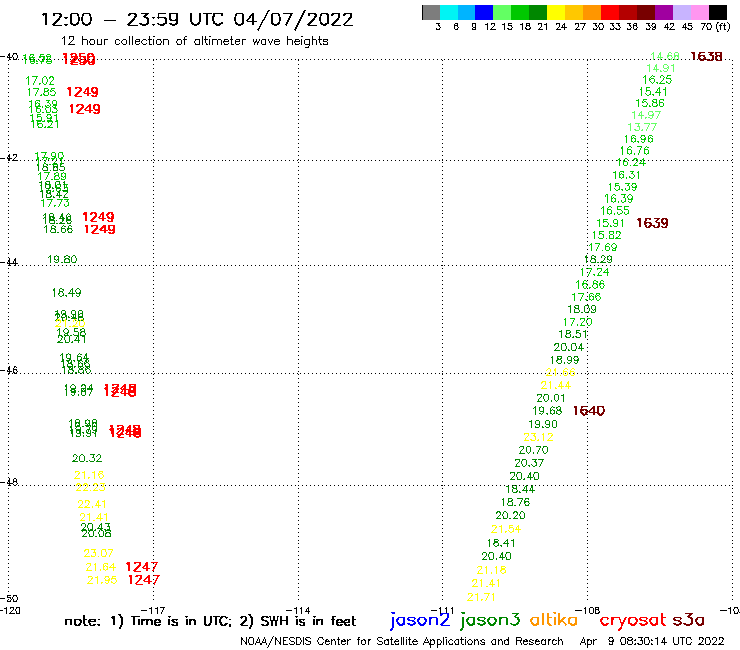Image resolution: width=740 pixels, height=650 pixels.
Task: Click the 20.32 value on left track
Action: coord(87,458)
